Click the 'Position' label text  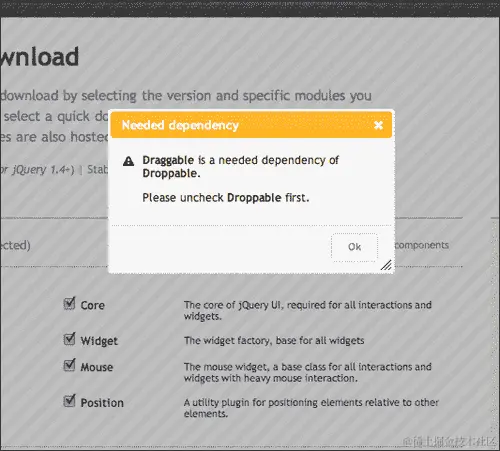[102, 403]
